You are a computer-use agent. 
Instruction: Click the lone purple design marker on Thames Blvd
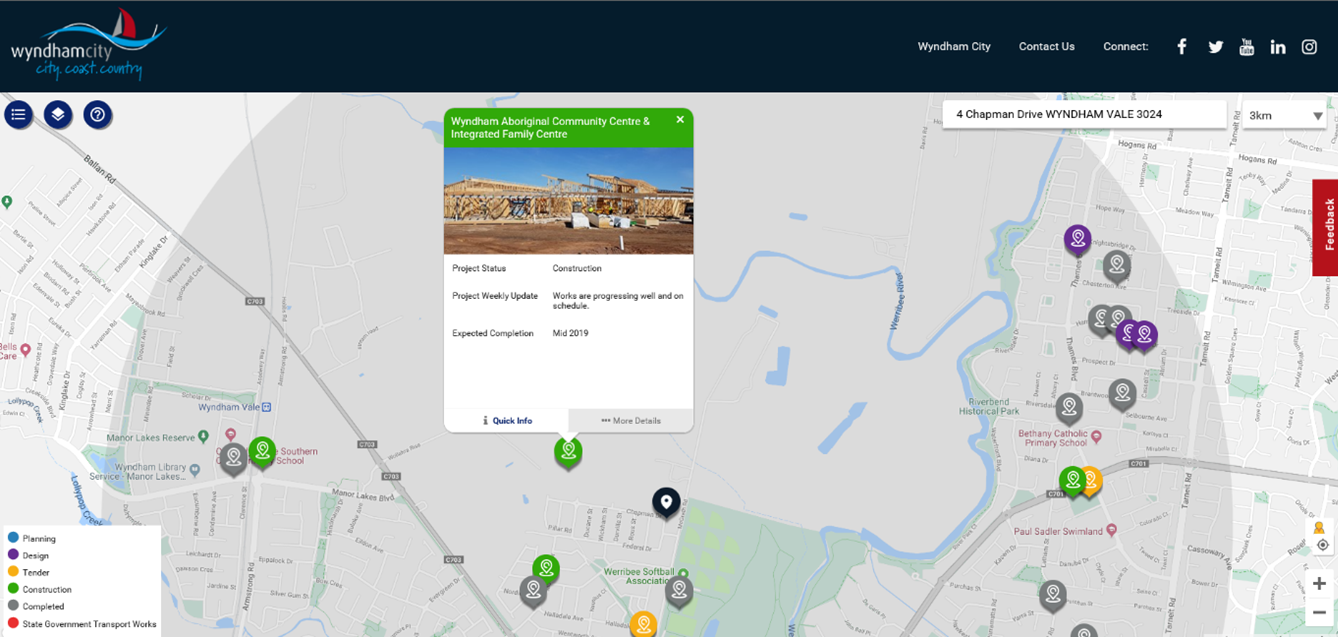[1077, 240]
